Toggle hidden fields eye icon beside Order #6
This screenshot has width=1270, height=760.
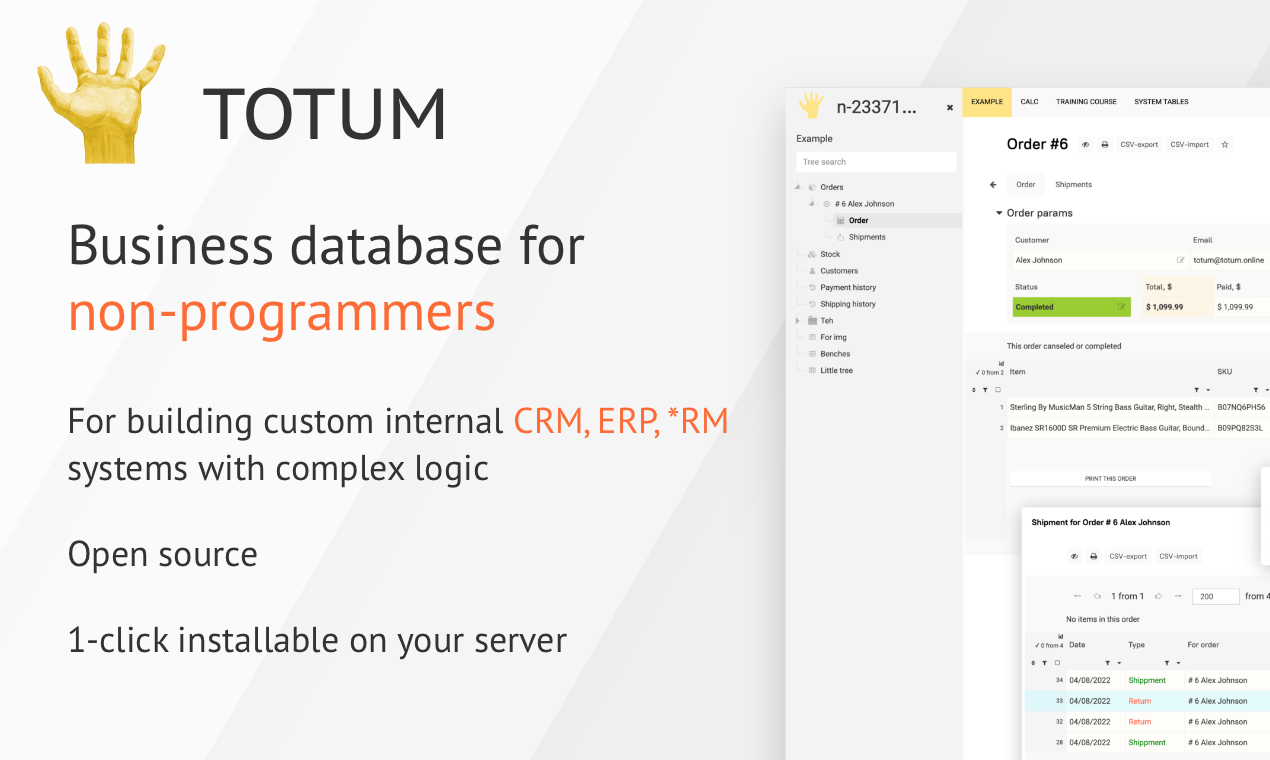point(1086,145)
